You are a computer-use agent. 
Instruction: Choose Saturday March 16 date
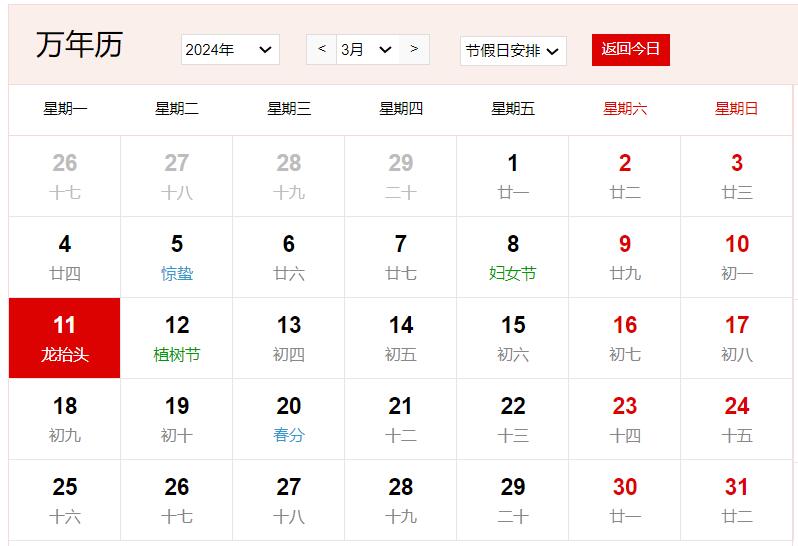(x=625, y=338)
